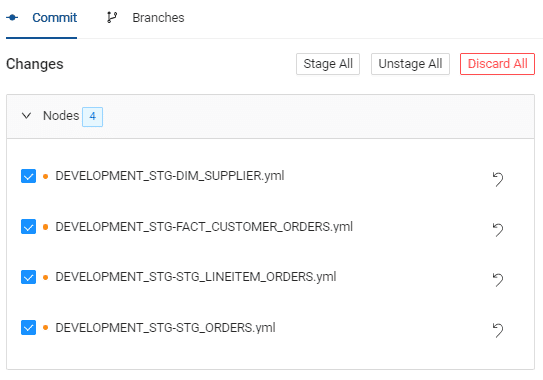Uncheck DEVELOPMENT_STG-DIM_SUPPLIER.yml checkbox
The height and width of the screenshot is (380, 543).
tap(28, 176)
